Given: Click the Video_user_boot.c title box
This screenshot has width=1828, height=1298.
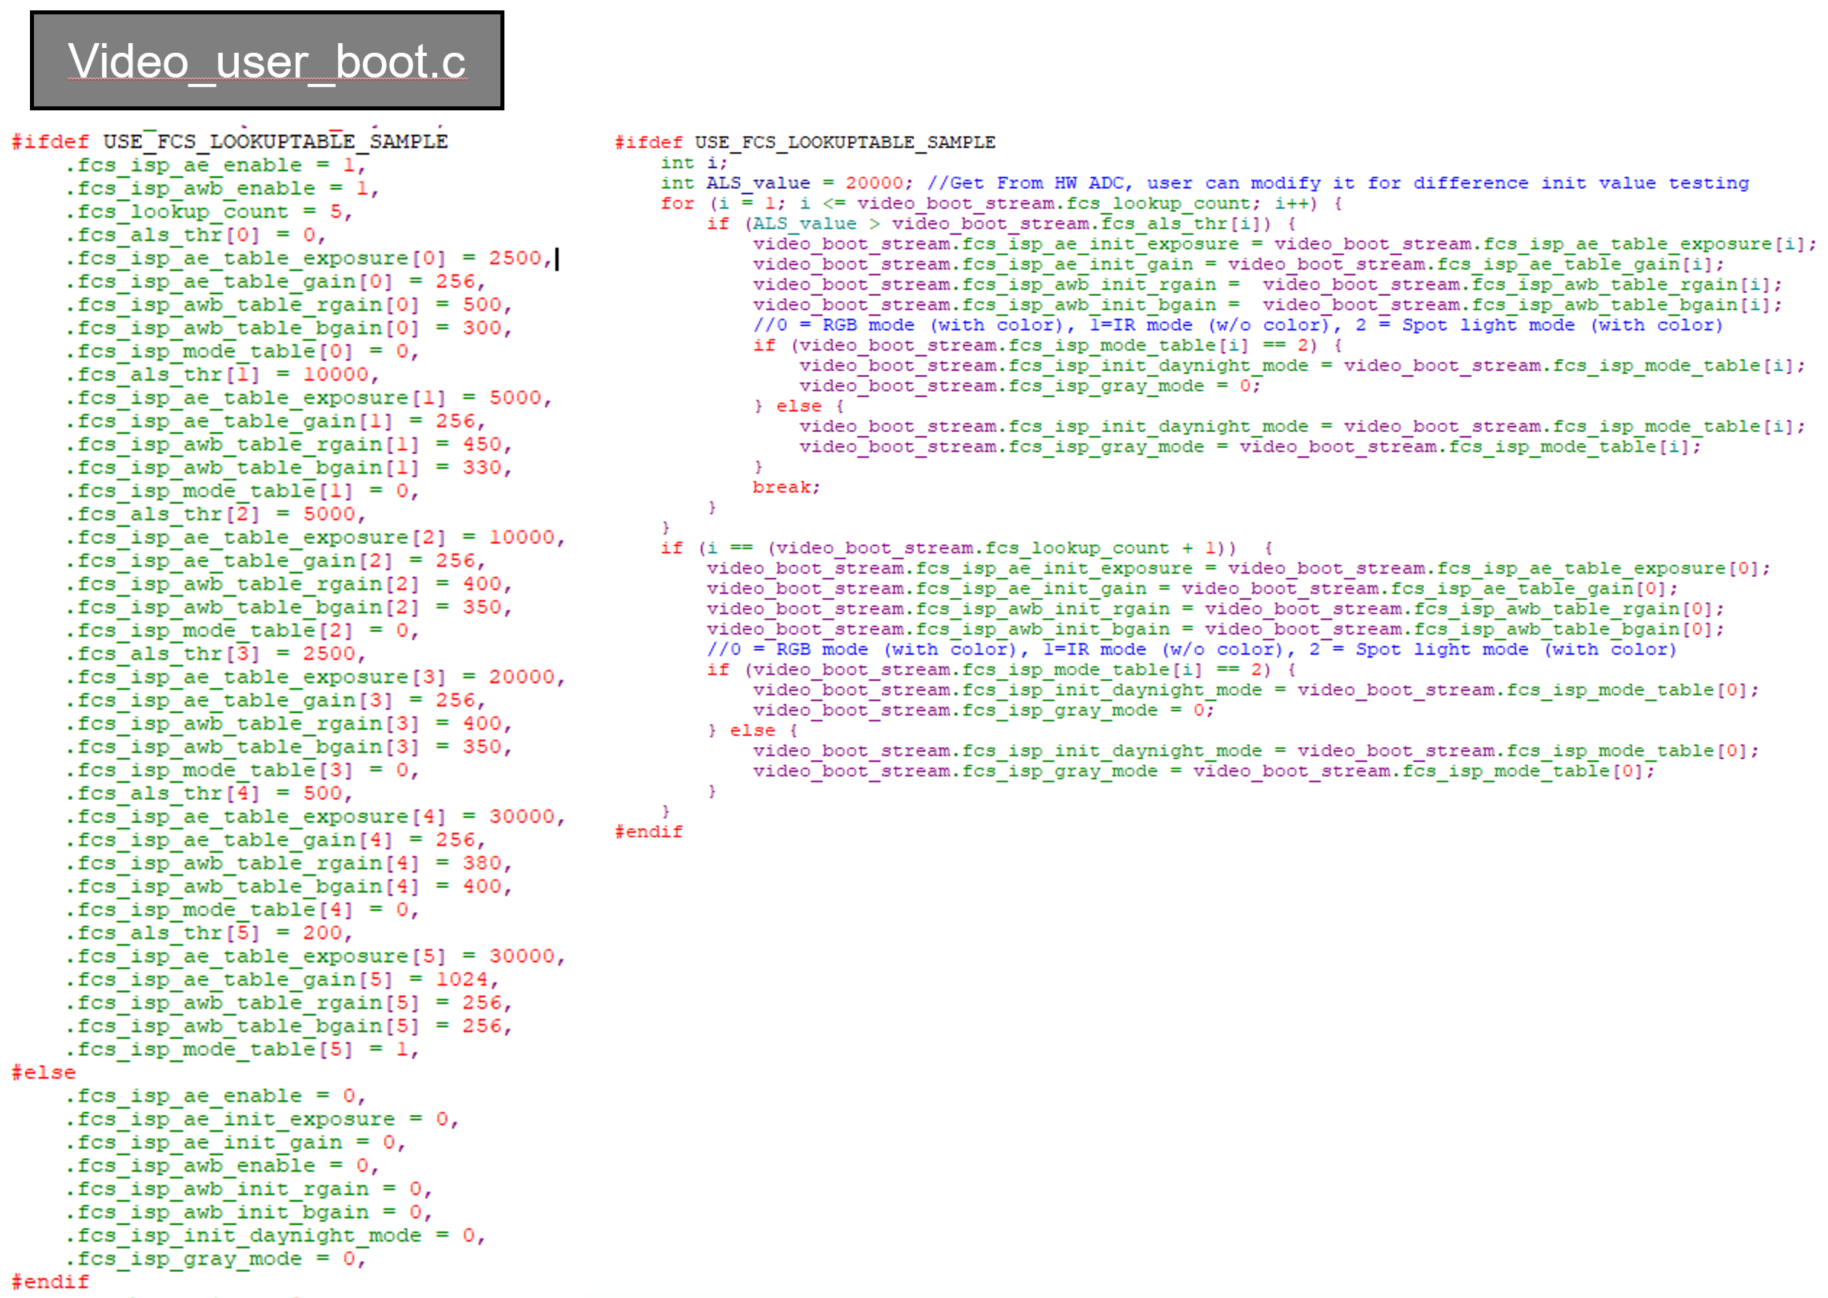Looking at the screenshot, I should coord(266,61).
